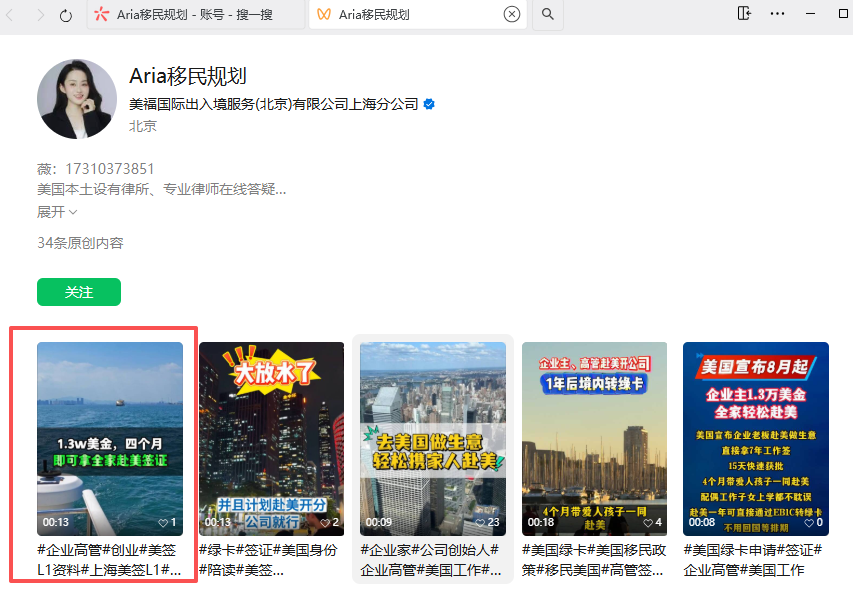Click the sidebar panel icon in title bar

point(744,14)
